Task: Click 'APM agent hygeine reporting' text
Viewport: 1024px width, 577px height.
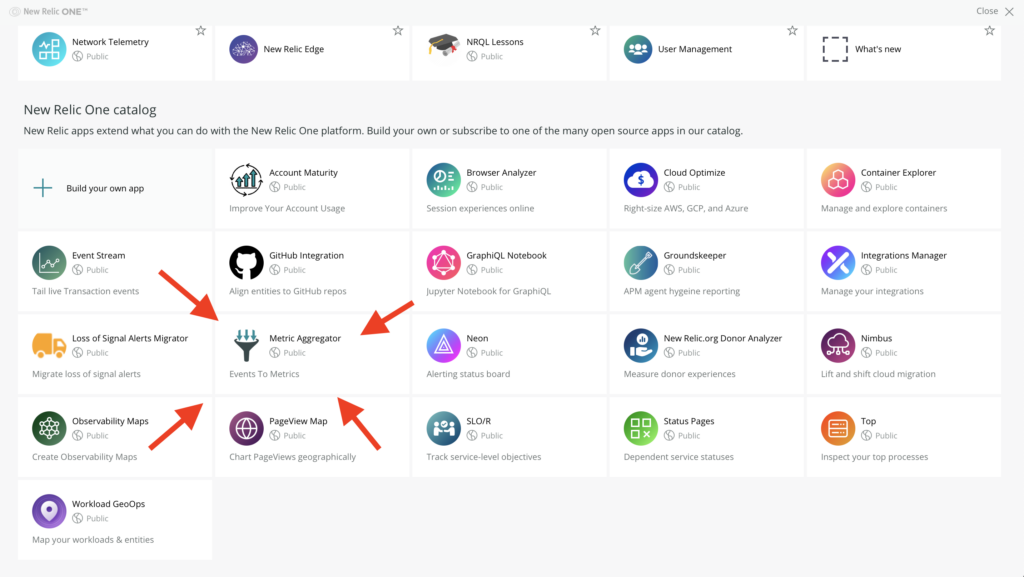Action: pyautogui.click(x=682, y=291)
